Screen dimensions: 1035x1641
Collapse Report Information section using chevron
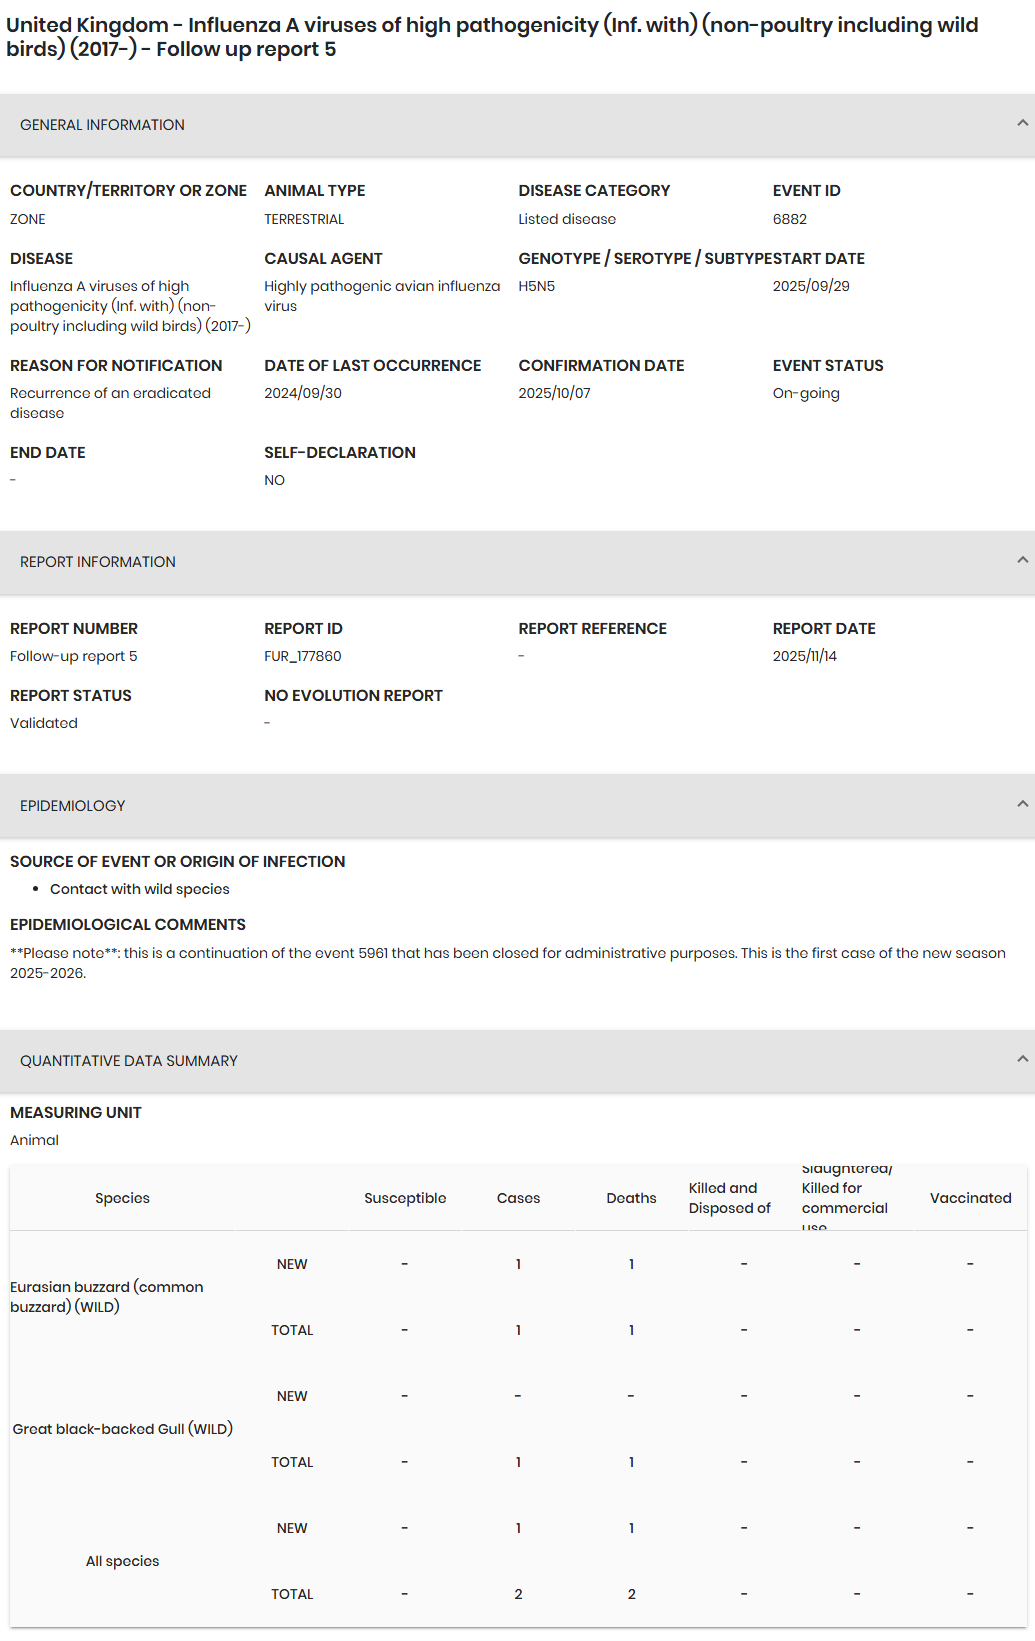click(1021, 561)
